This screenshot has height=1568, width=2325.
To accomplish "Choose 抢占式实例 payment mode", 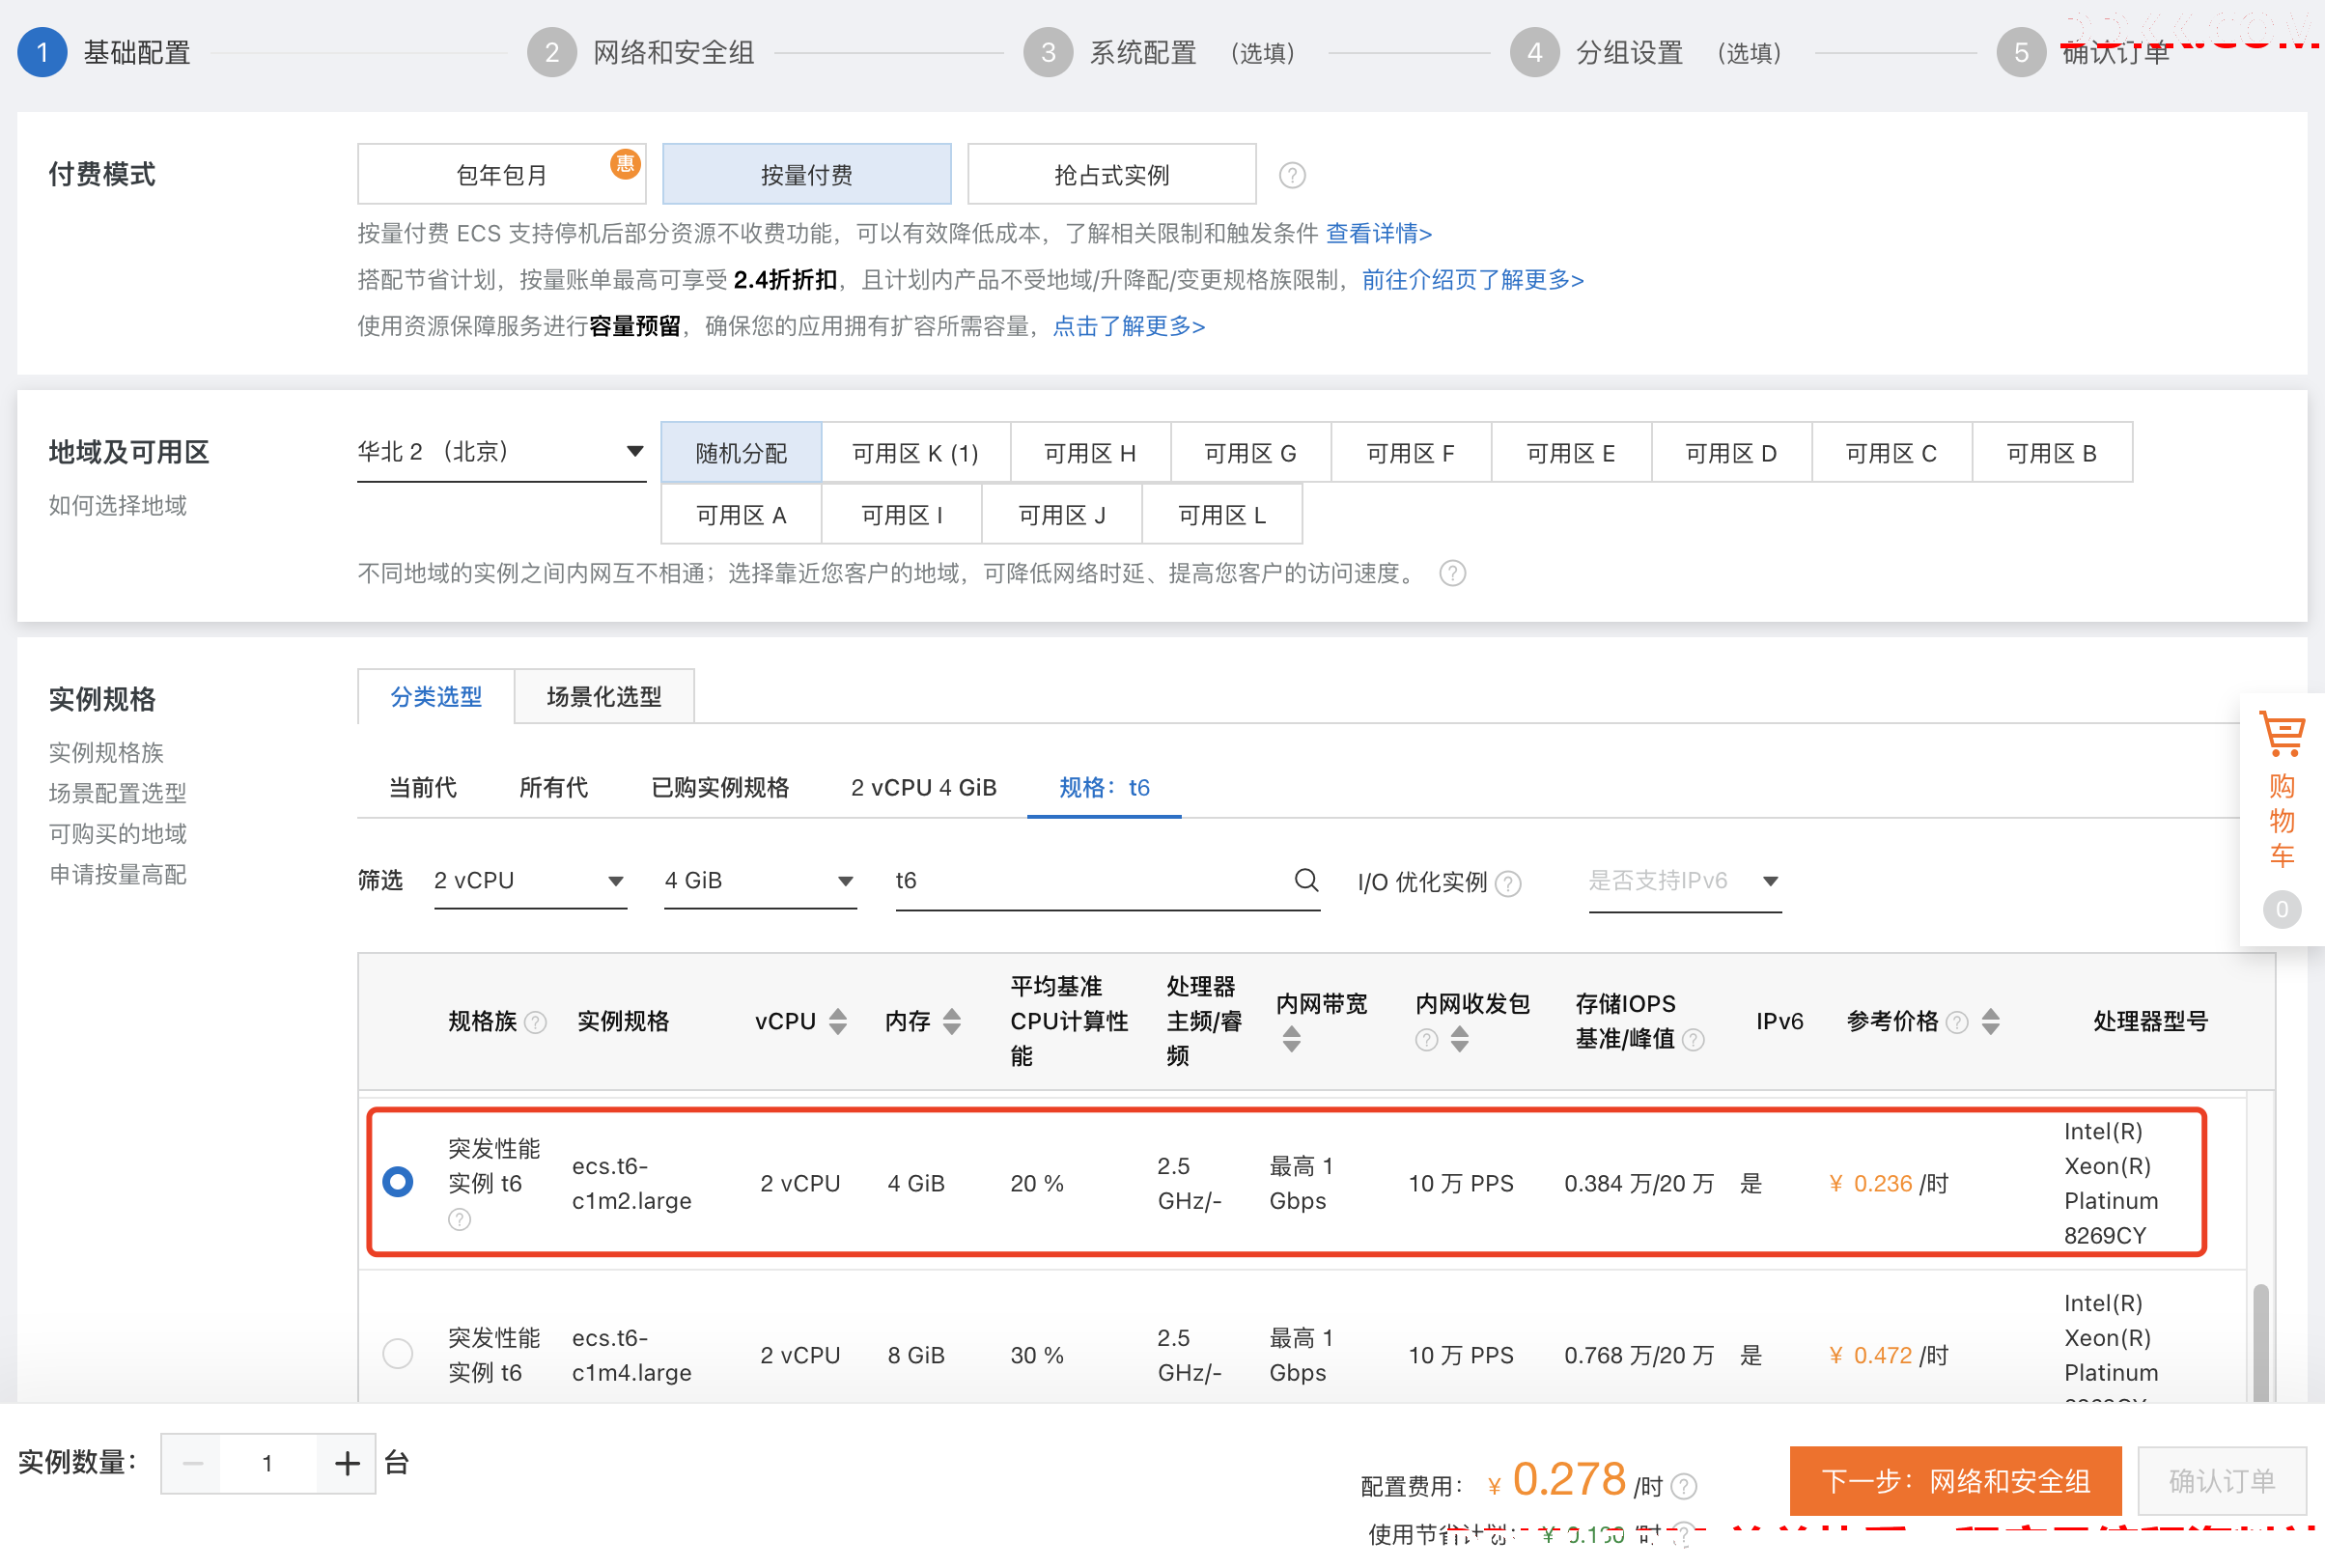I will point(1111,175).
